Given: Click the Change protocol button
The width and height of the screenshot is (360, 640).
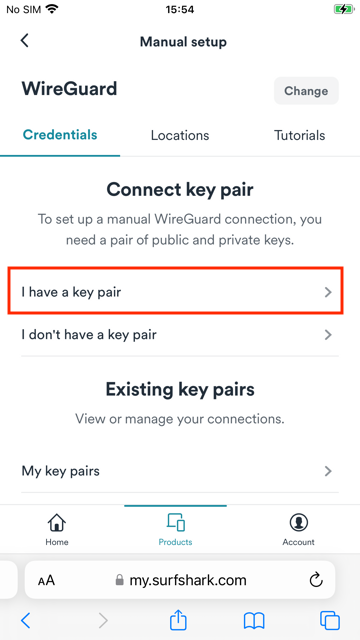Looking at the screenshot, I should (306, 91).
